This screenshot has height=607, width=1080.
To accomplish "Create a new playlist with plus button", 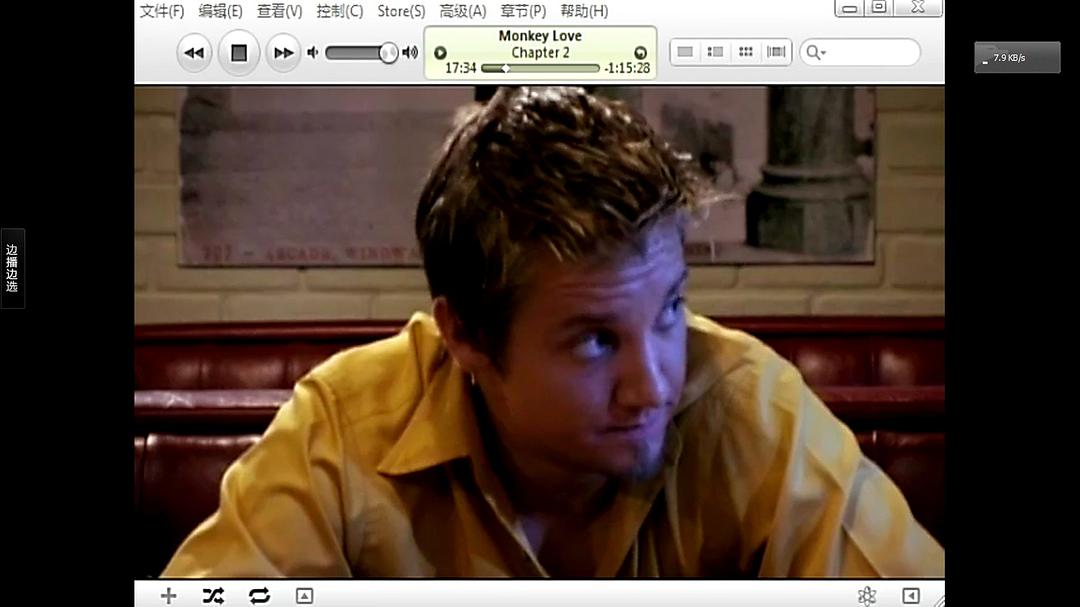I will tap(169, 596).
